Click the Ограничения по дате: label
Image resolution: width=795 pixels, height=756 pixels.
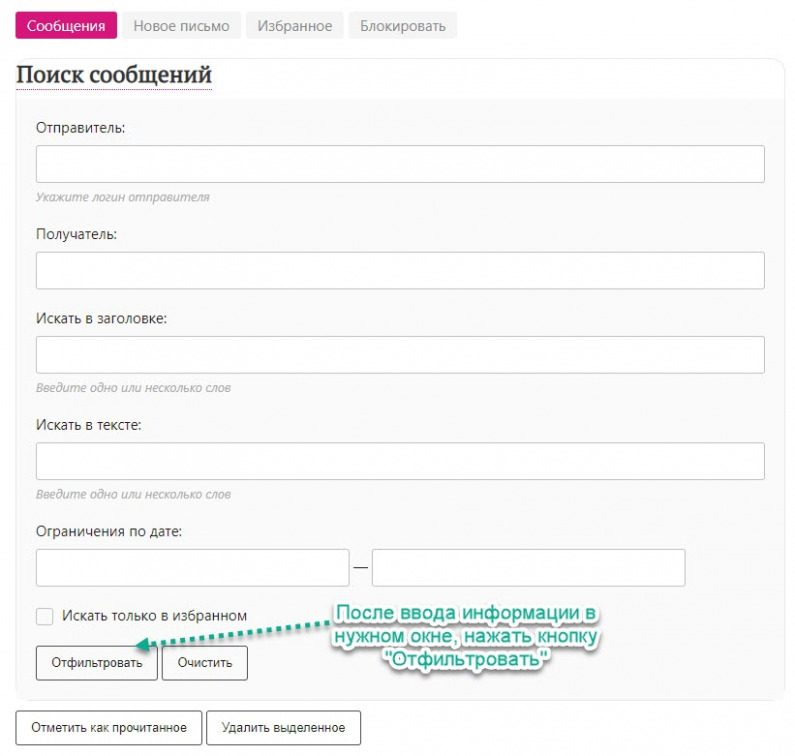(109, 531)
